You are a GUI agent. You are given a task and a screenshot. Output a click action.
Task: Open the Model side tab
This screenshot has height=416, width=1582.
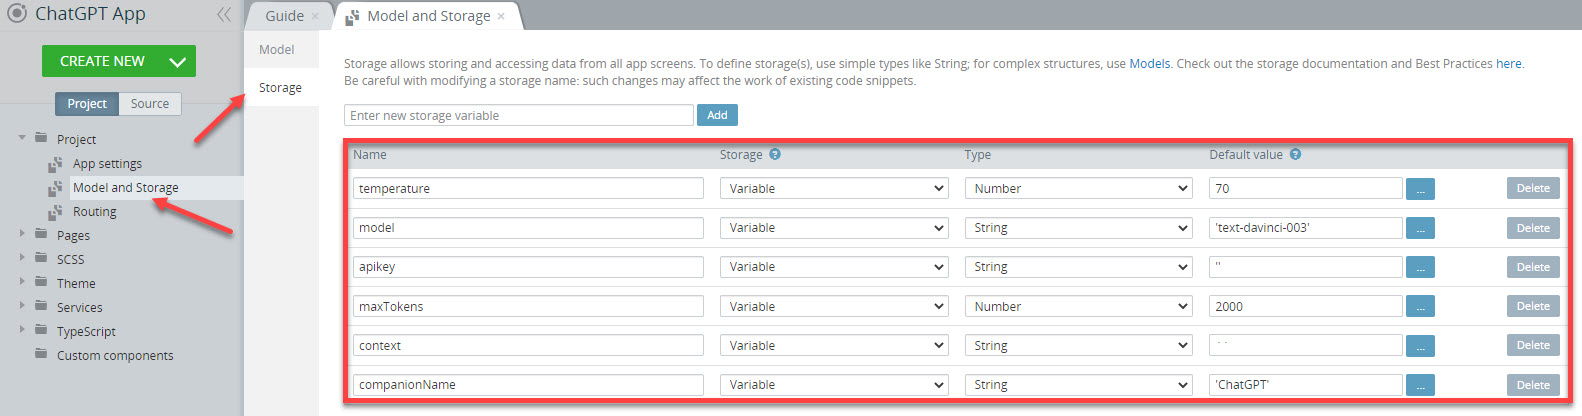click(x=277, y=50)
